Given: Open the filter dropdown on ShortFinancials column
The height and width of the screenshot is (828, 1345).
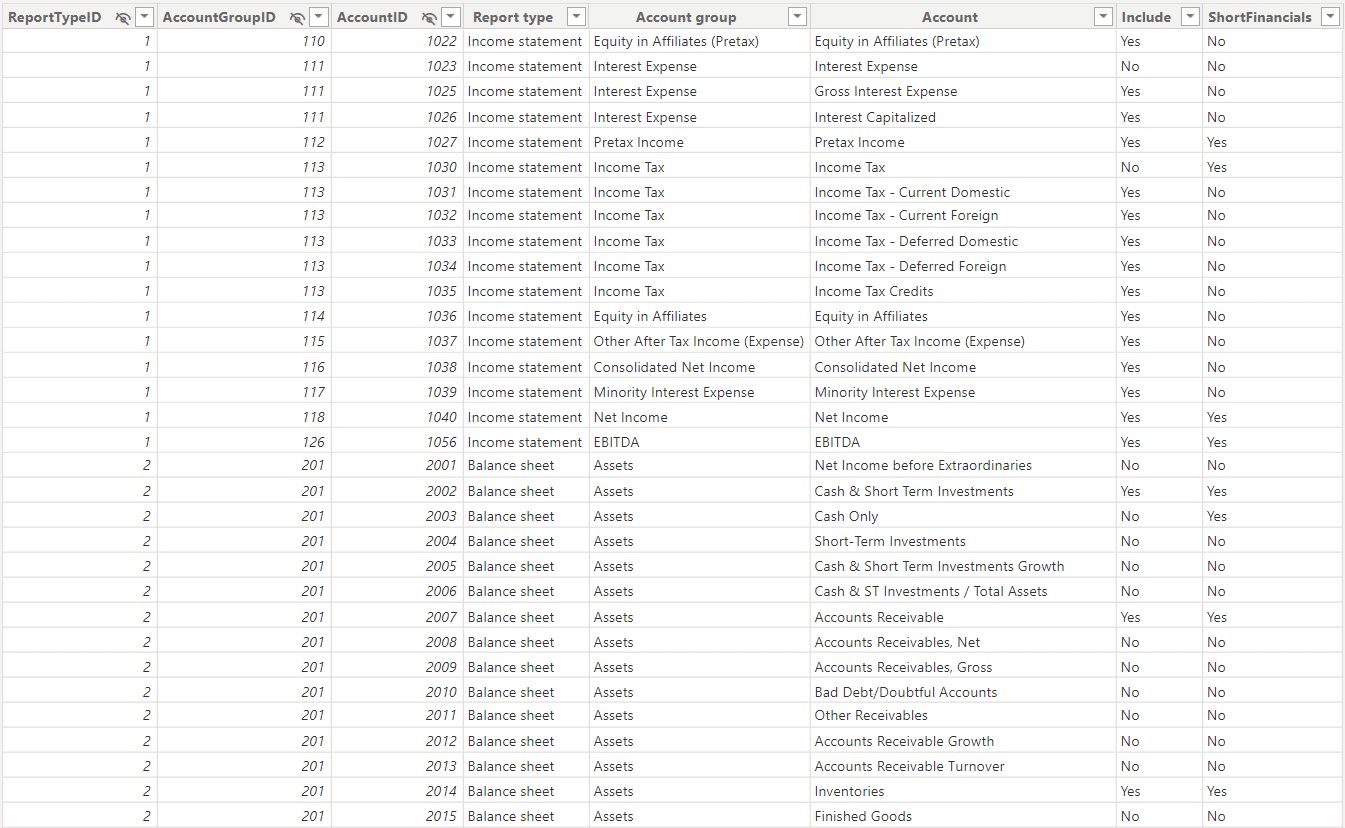Looking at the screenshot, I should pyautogui.click(x=1331, y=17).
